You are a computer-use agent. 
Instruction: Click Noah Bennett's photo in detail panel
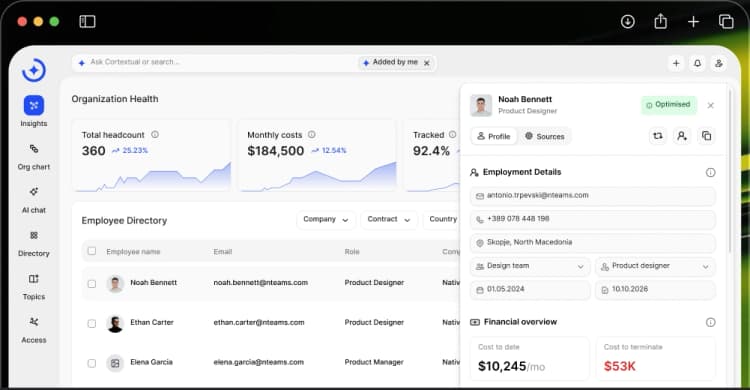click(x=481, y=105)
